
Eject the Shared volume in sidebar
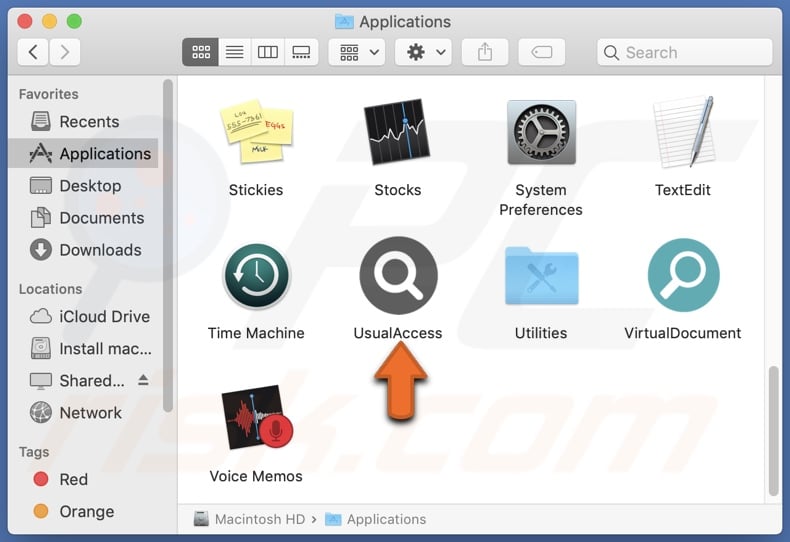(143, 380)
